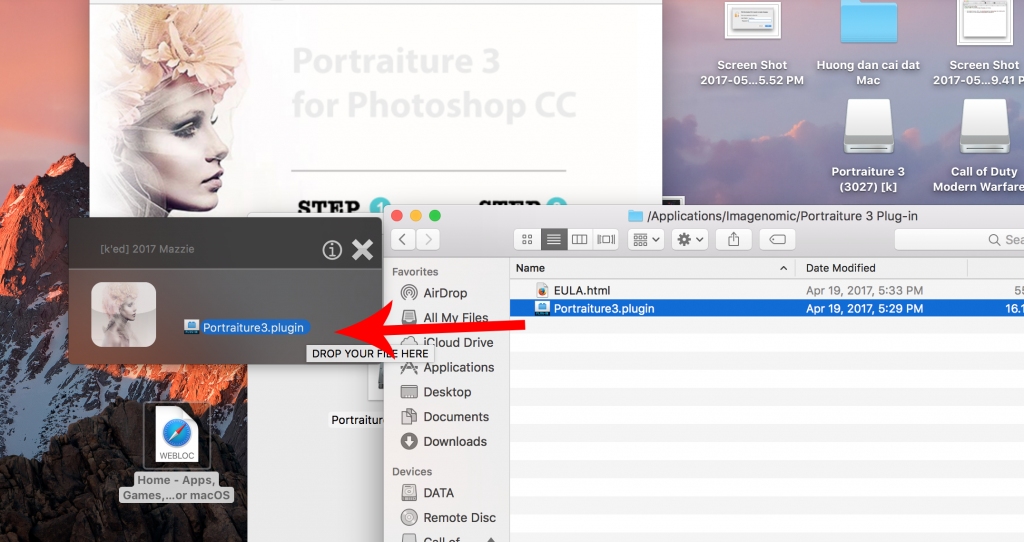This screenshot has width=1024, height=542.
Task: Click the Edit Tags toolbar button
Action: [777, 240]
